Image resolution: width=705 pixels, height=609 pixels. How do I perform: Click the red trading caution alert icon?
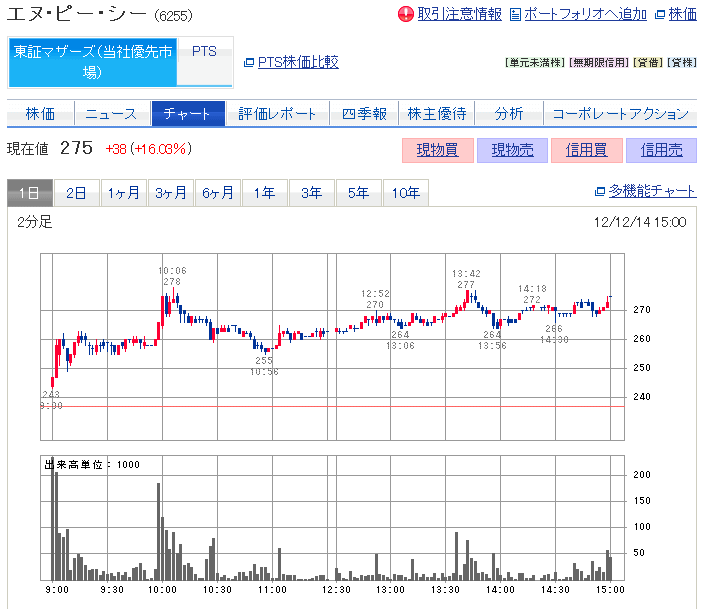[x=405, y=14]
